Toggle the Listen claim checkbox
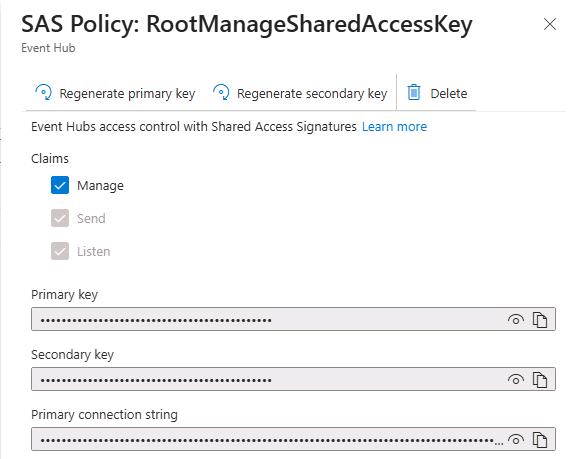Screen dimensions: 578x459 point(60,251)
